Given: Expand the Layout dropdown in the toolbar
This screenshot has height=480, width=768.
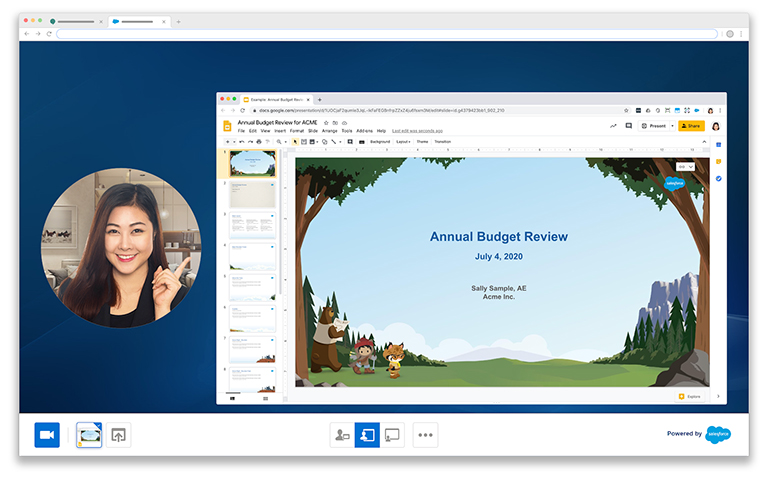Looking at the screenshot, I should 403,142.
